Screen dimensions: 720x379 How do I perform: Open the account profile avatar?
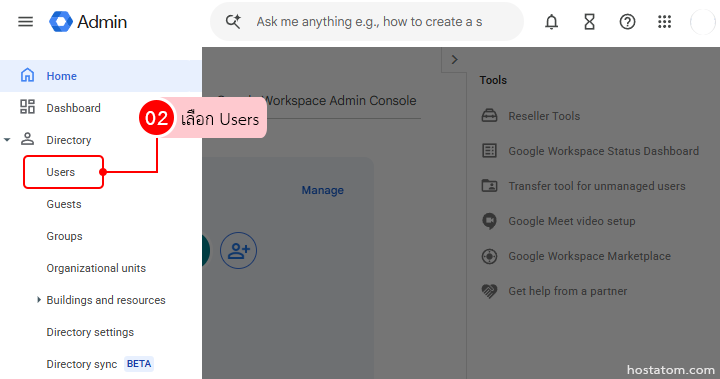pos(703,22)
